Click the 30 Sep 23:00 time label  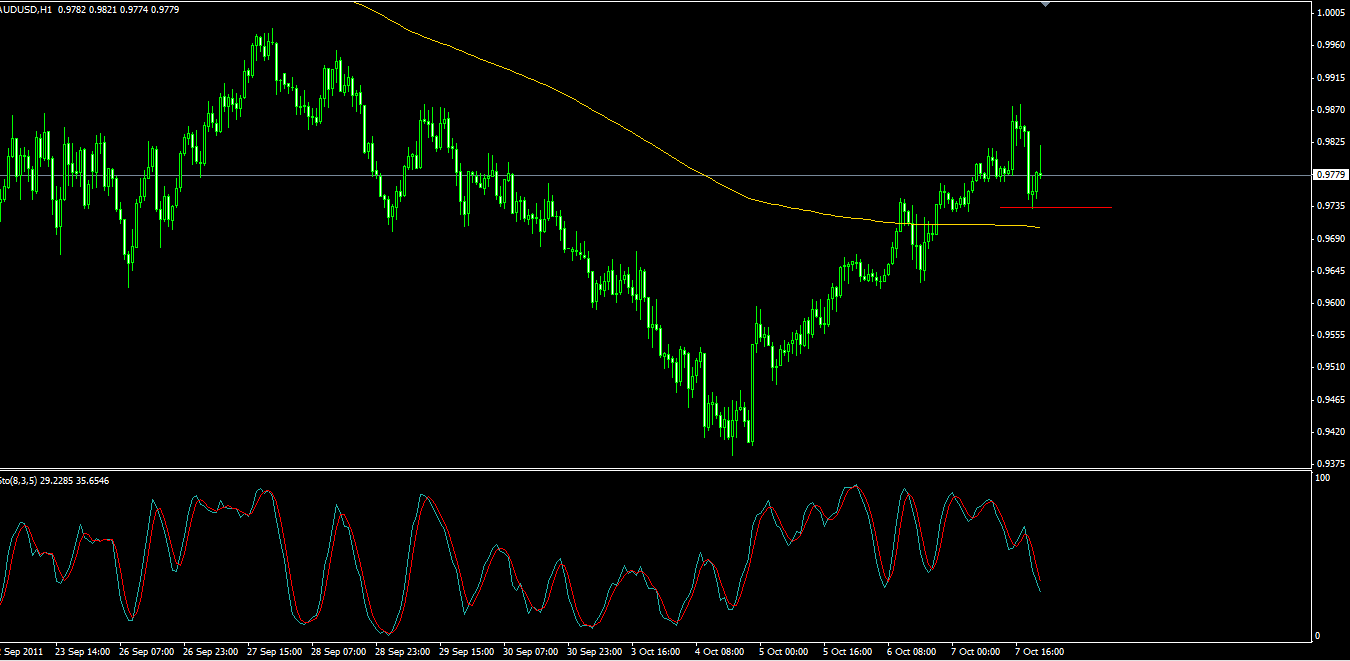click(x=596, y=652)
